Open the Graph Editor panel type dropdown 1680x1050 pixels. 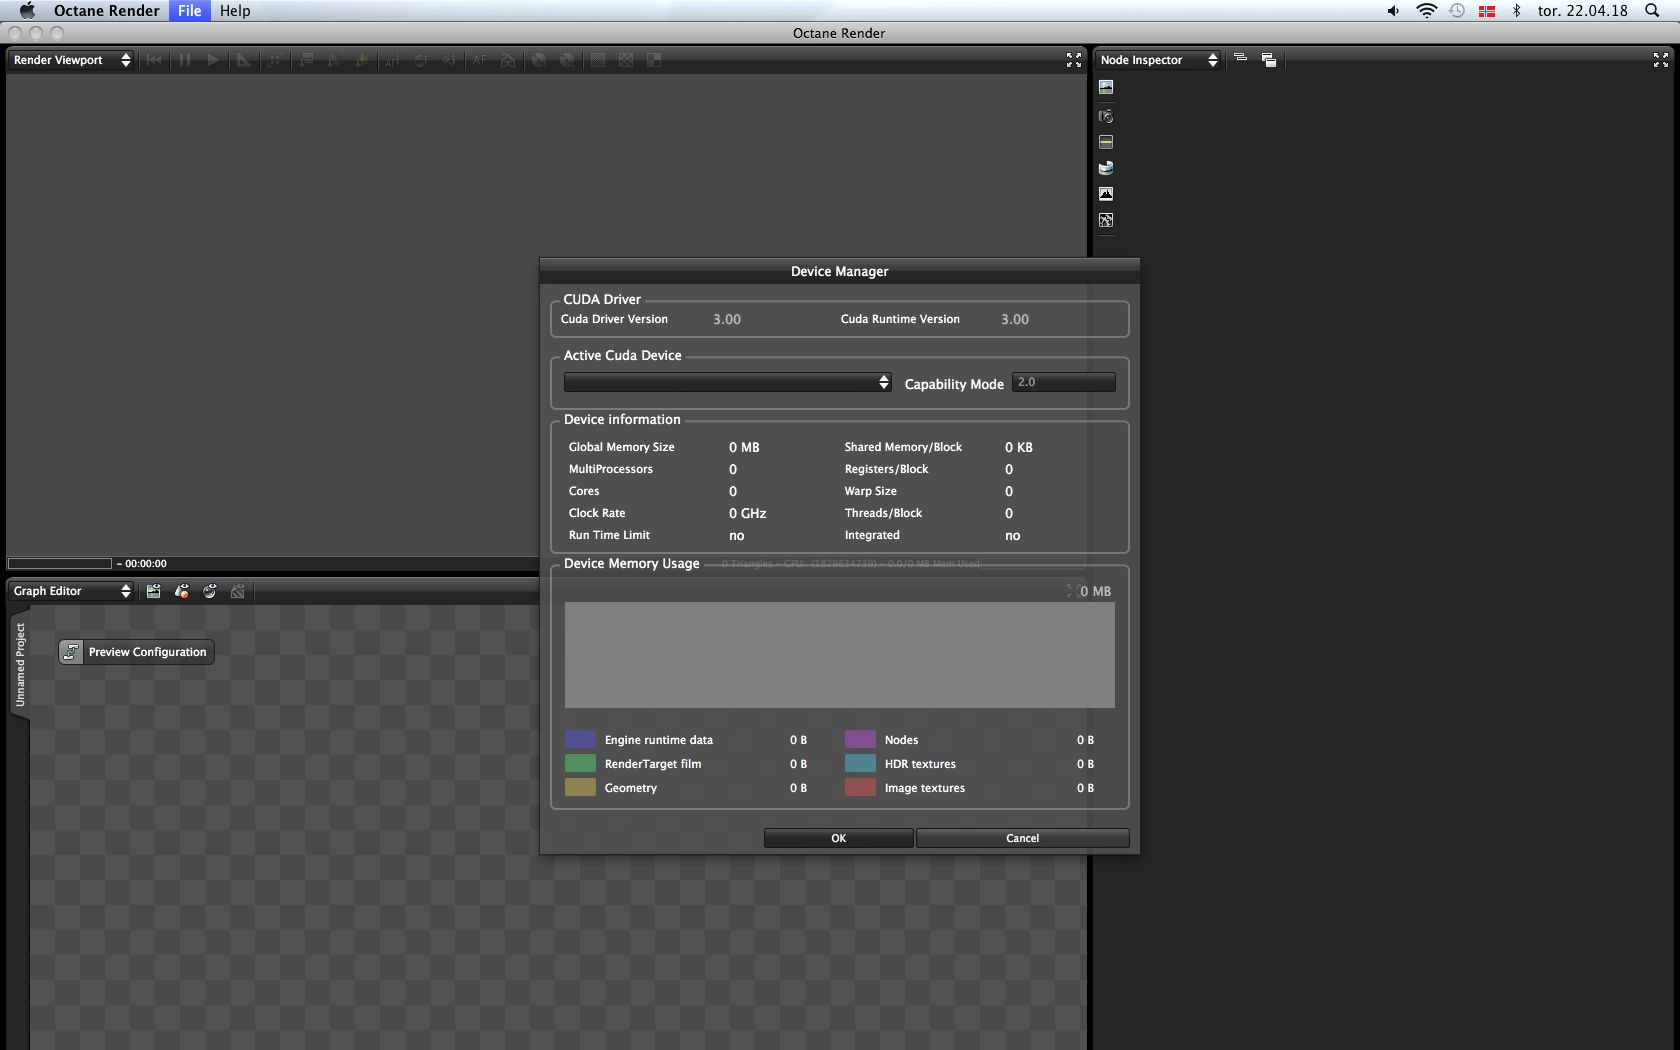coord(72,591)
